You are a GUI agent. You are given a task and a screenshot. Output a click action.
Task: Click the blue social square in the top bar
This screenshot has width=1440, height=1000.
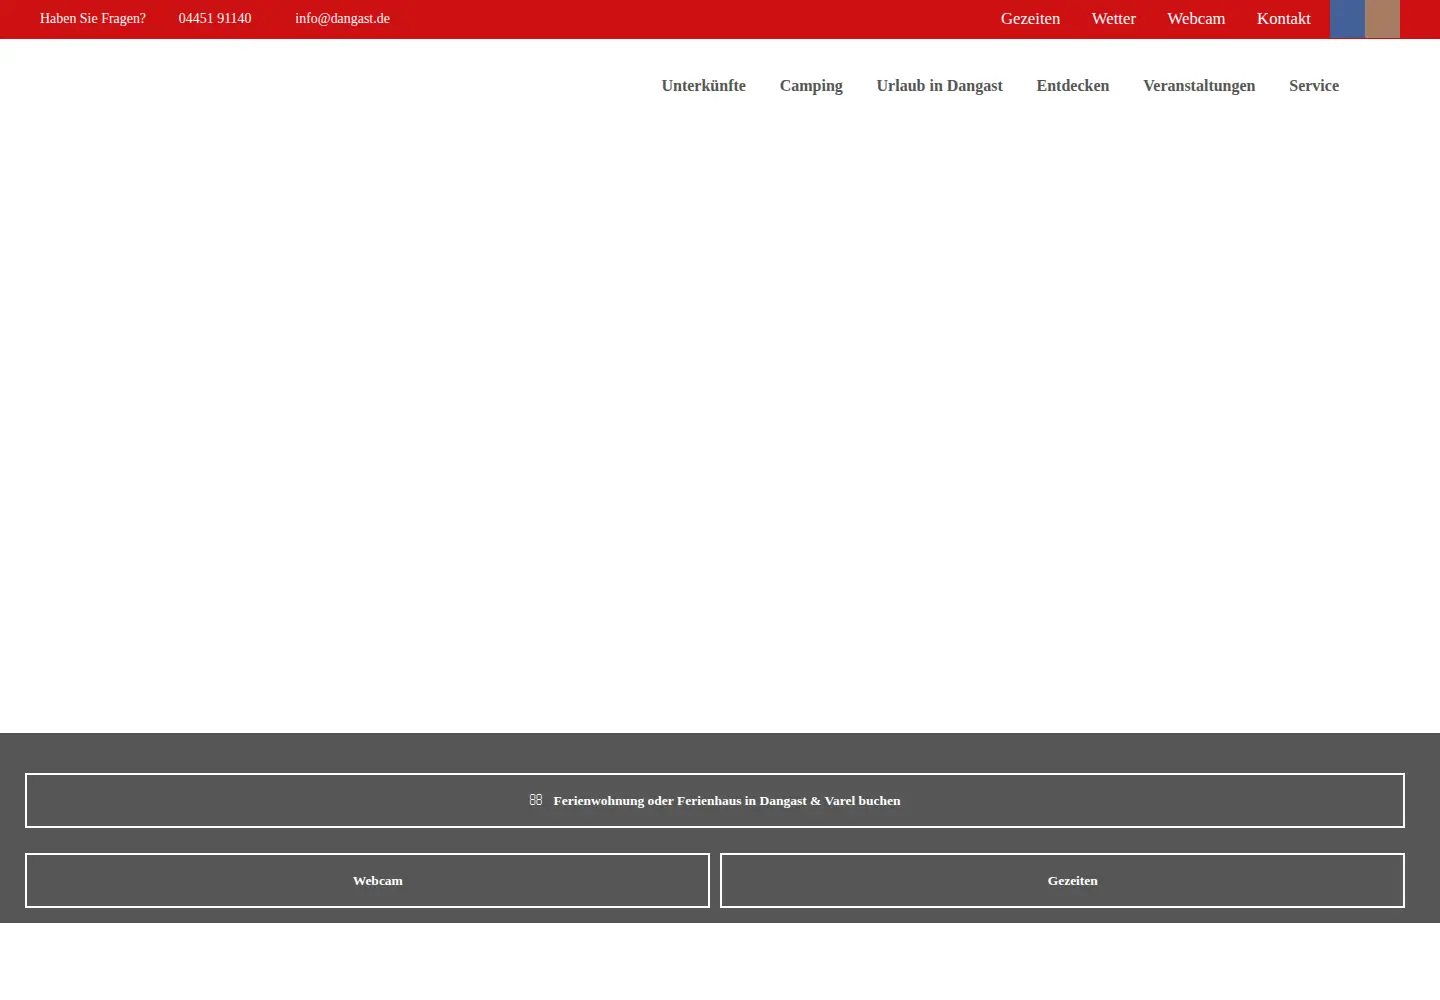coord(1347,19)
